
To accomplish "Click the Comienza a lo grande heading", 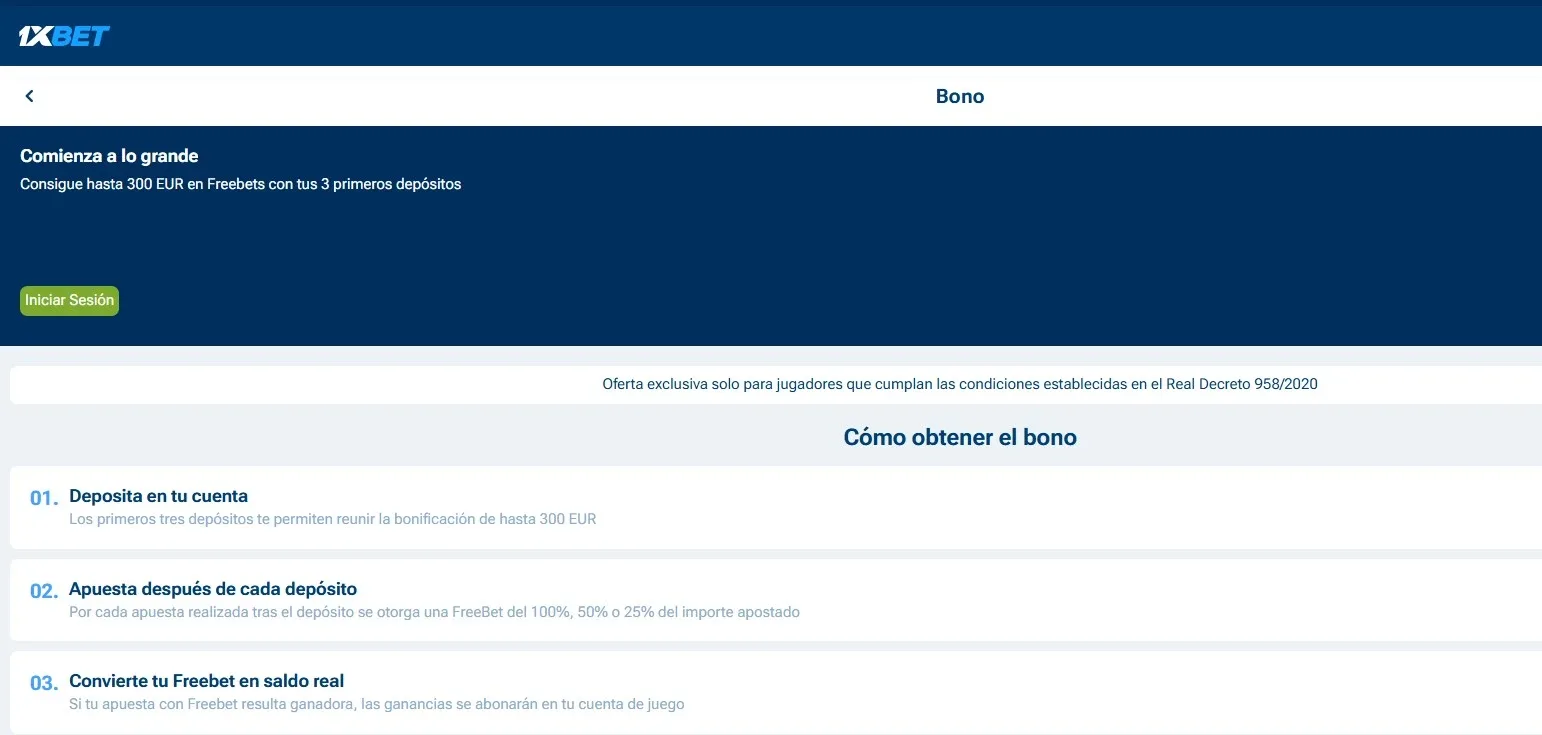I will 109,156.
